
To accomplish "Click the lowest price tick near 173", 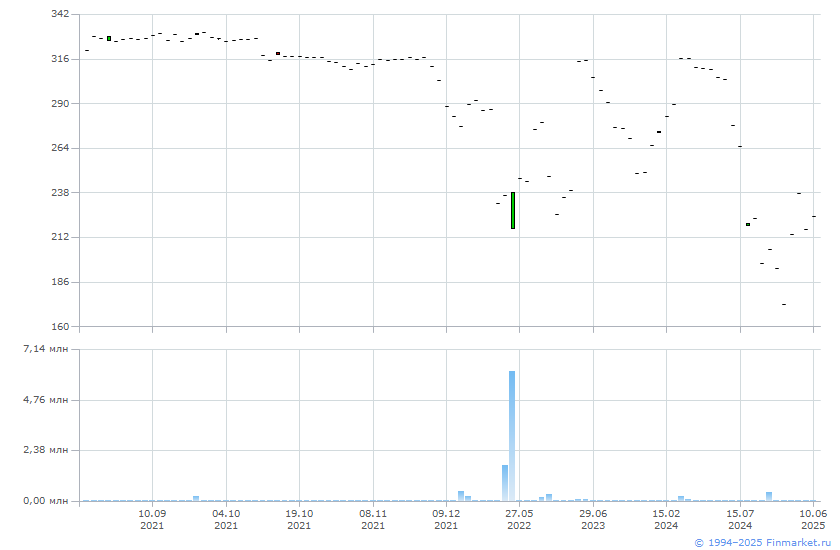I will [784, 304].
